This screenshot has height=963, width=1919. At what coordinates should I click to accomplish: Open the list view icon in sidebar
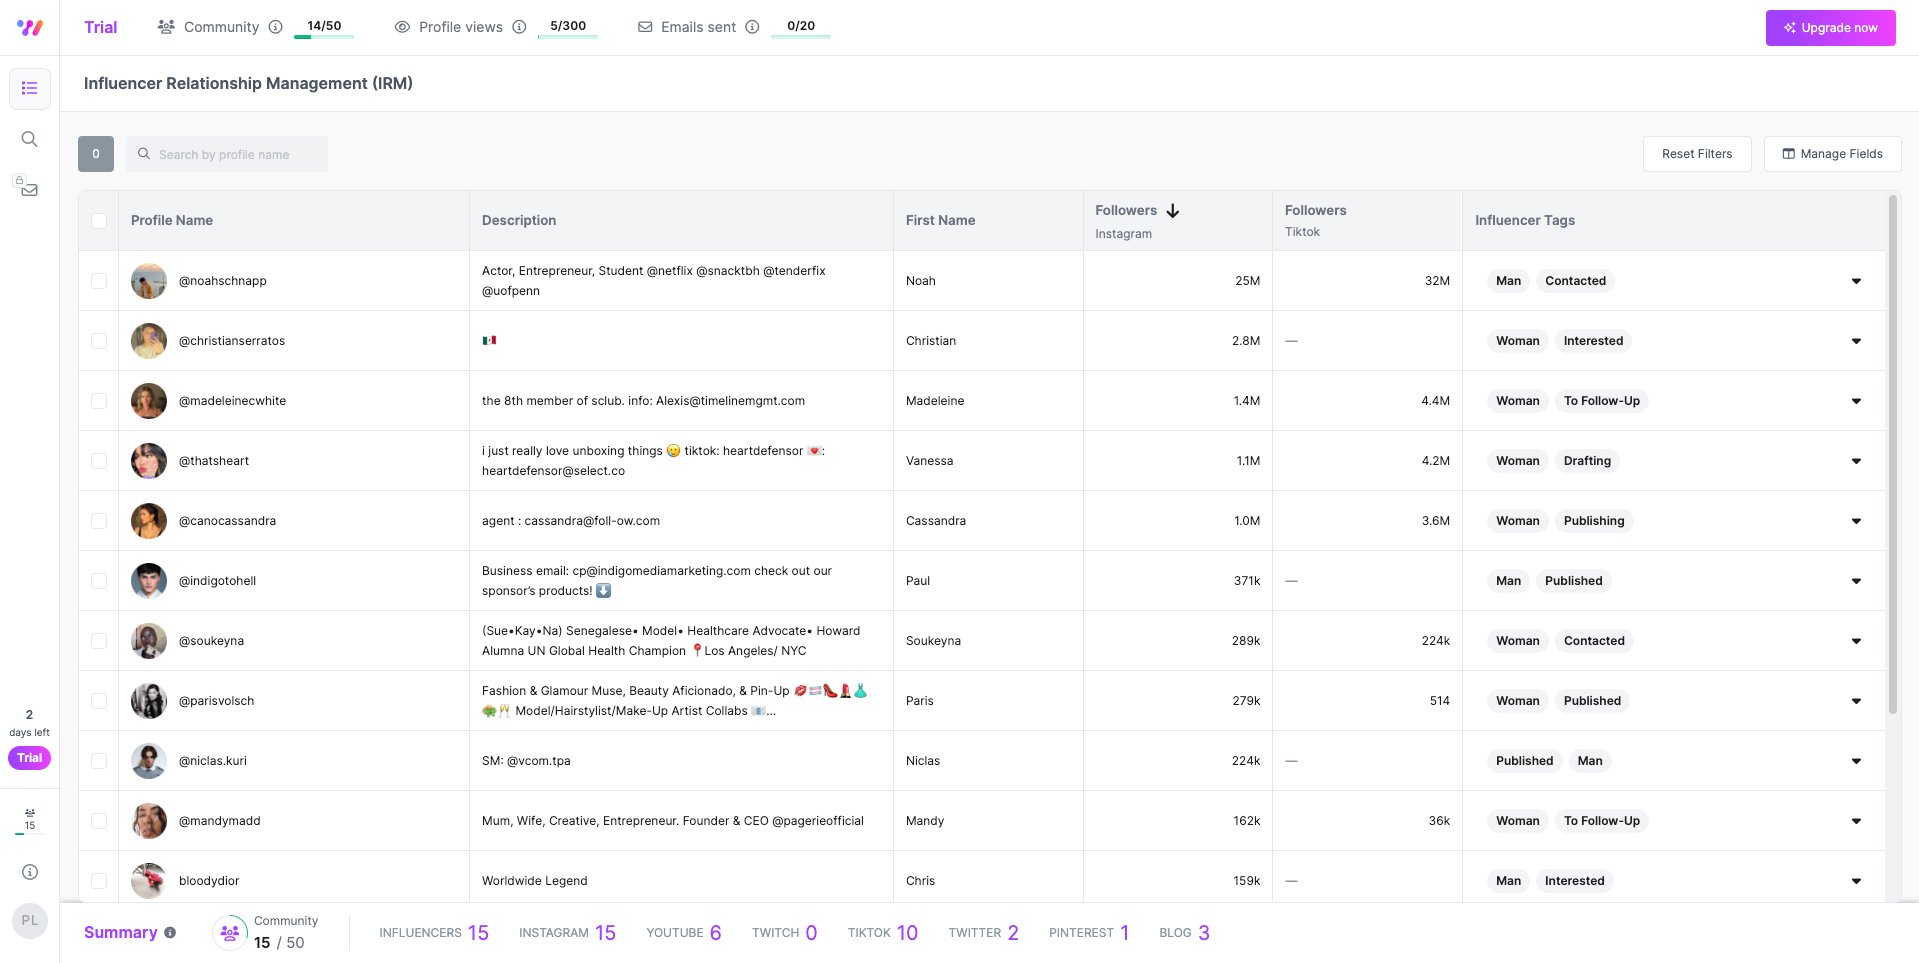click(x=30, y=89)
